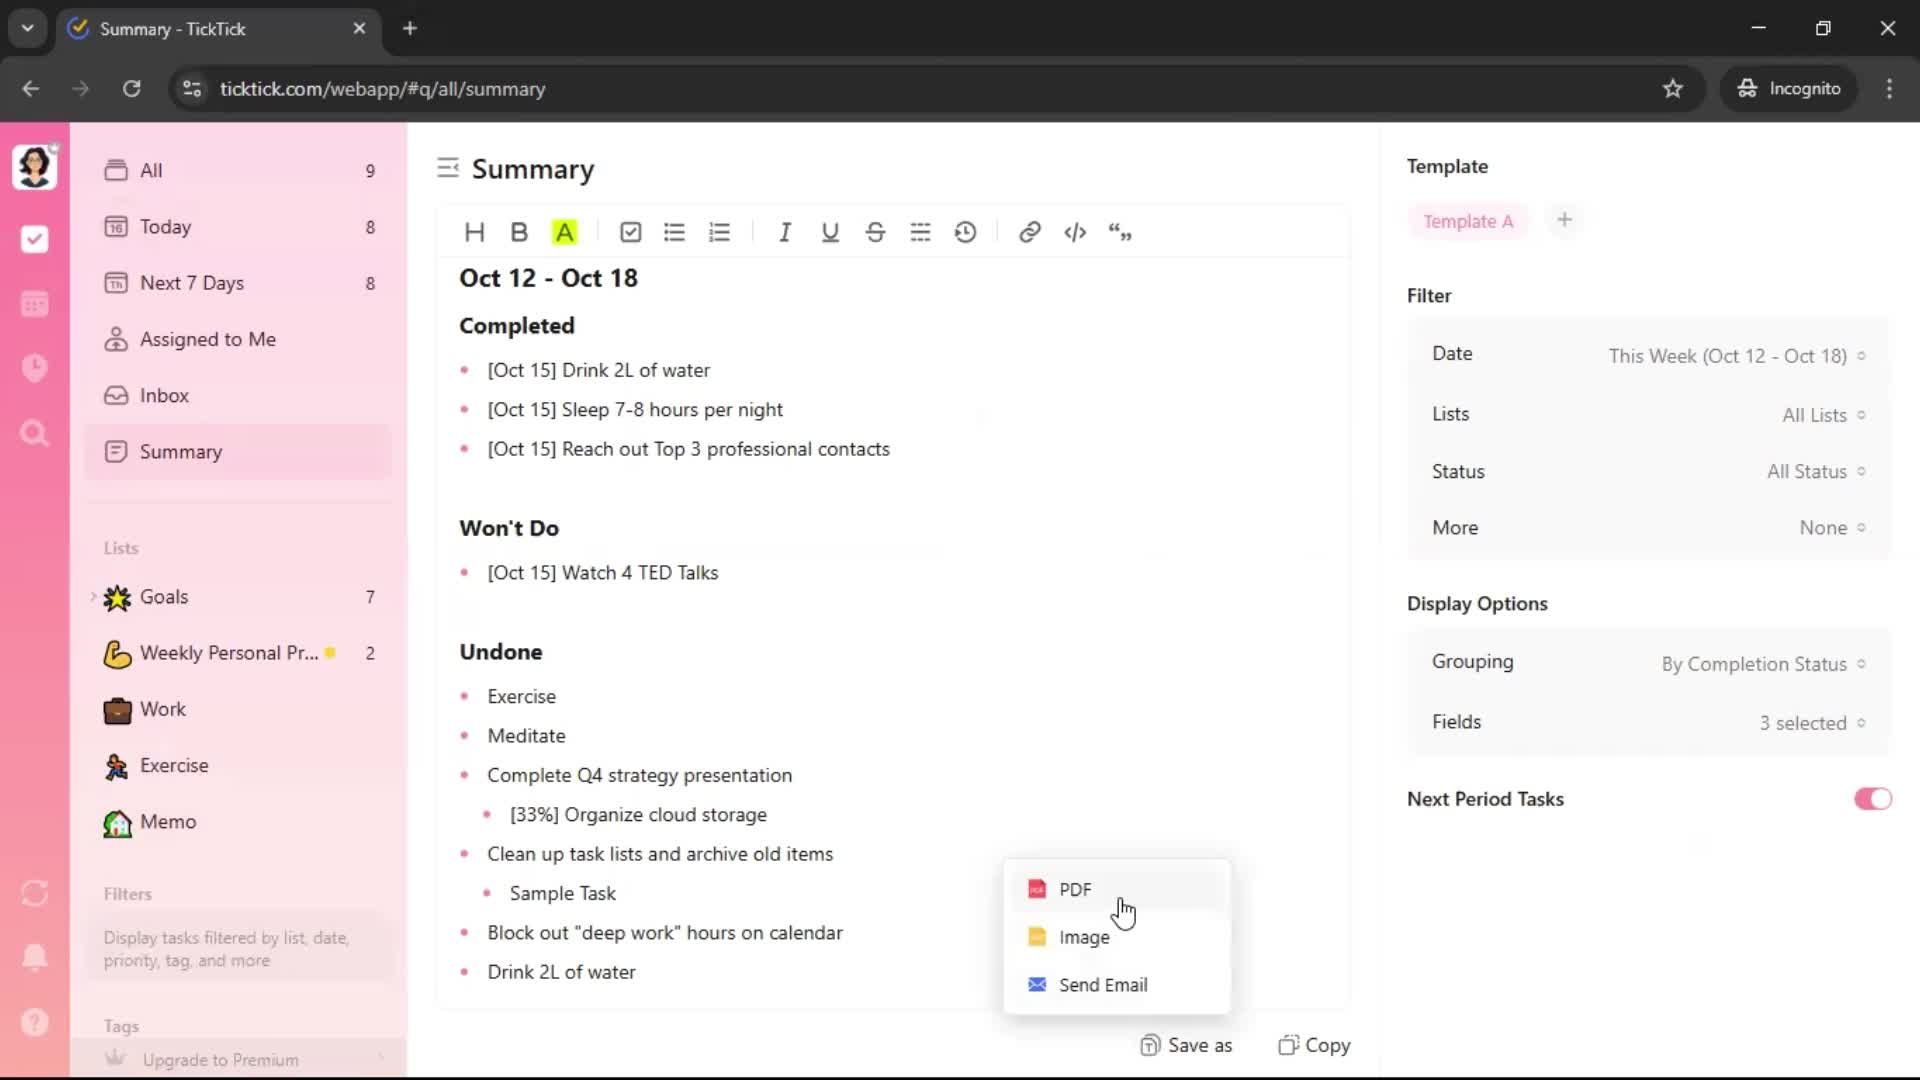Select Send Email menu option
Image resolution: width=1920 pixels, height=1080 pixels.
coord(1102,985)
